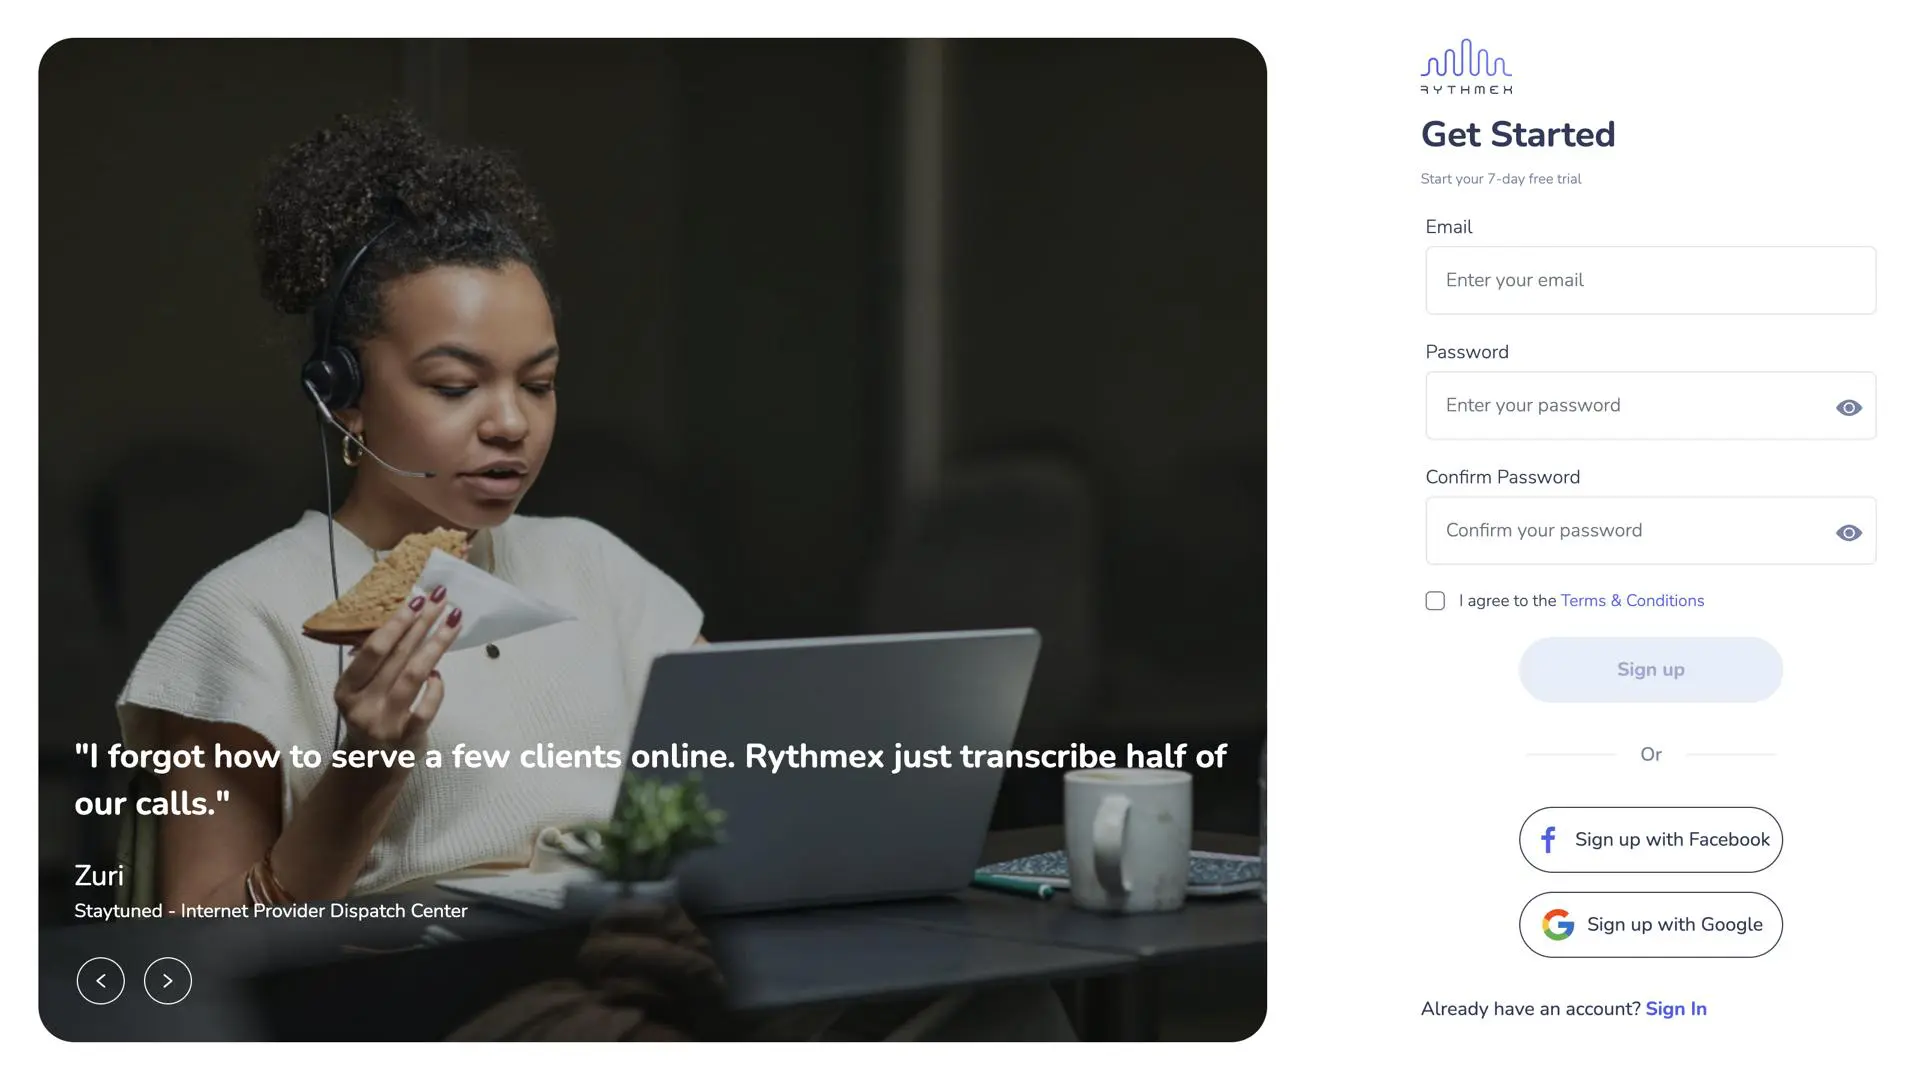Go to the previous testimonial with the left arrow
The width and height of the screenshot is (1920, 1080).
(x=101, y=981)
